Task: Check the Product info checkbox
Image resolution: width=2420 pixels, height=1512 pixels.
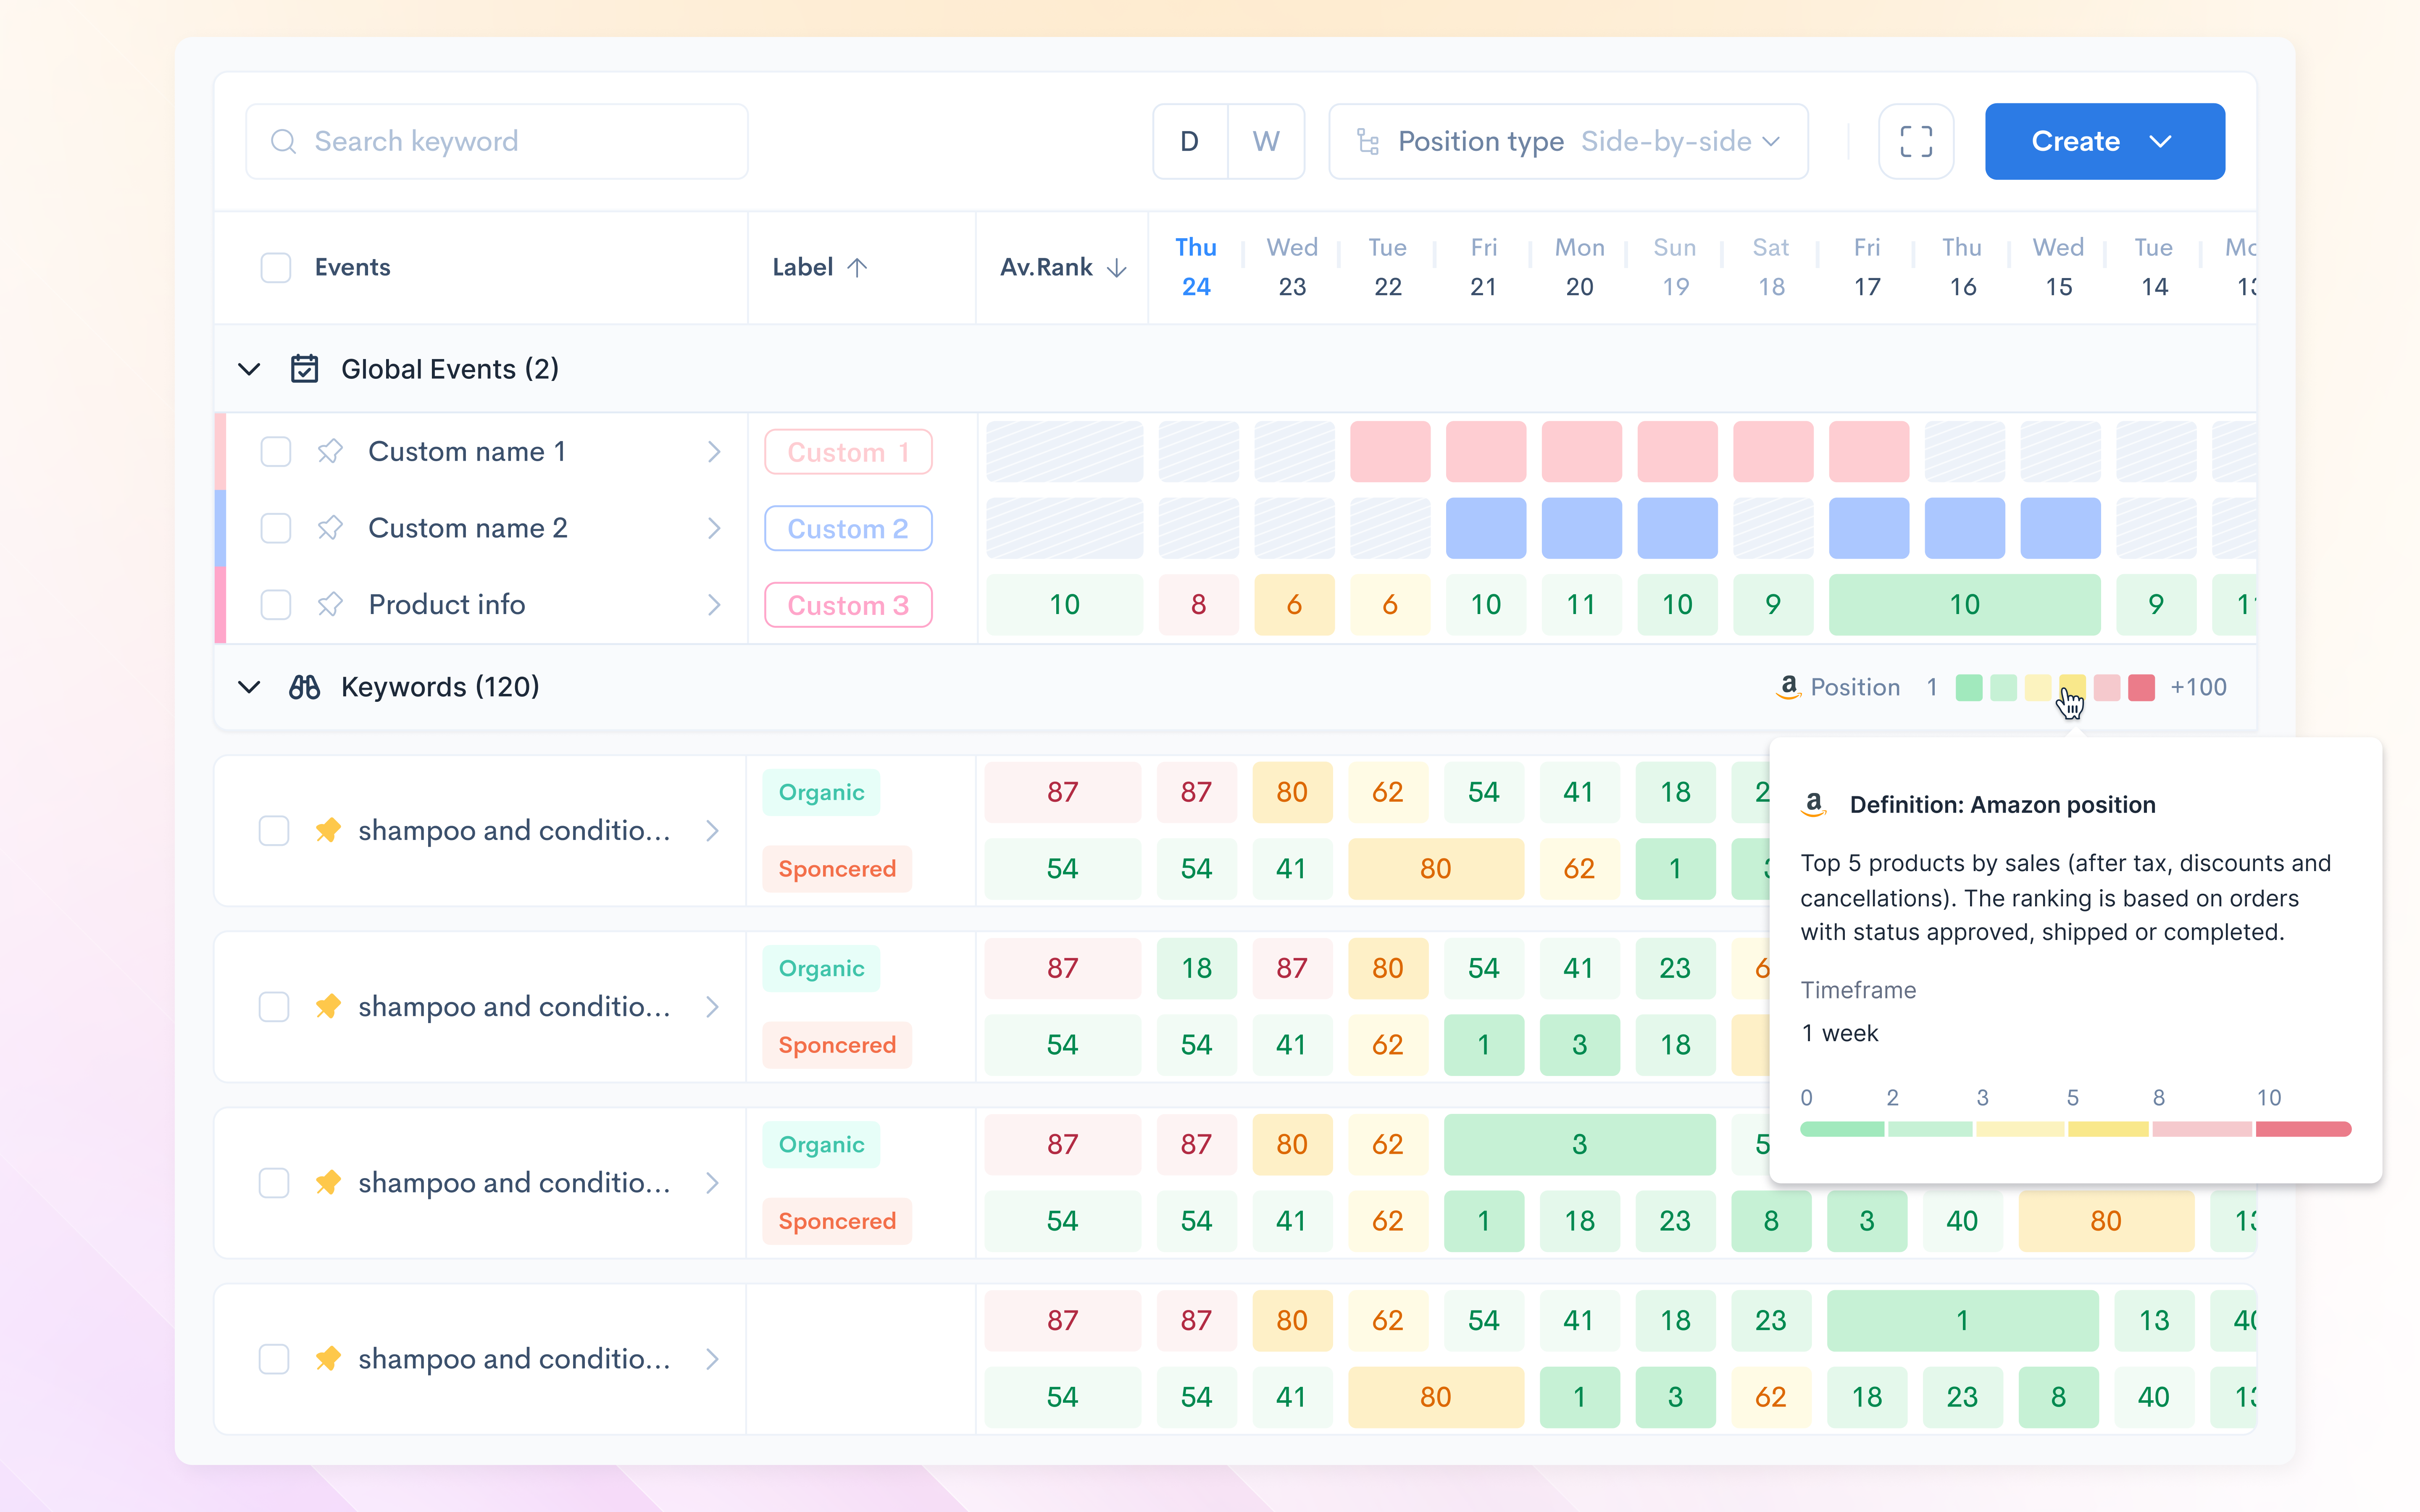Action: pos(275,604)
